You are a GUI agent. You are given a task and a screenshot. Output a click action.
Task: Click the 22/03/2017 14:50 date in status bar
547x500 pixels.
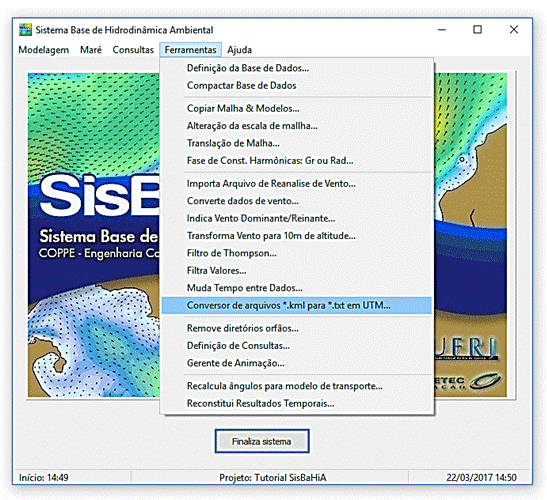(481, 478)
